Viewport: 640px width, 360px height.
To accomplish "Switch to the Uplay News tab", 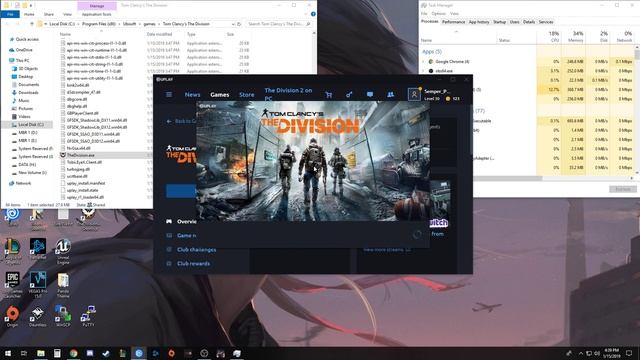I will click(192, 95).
